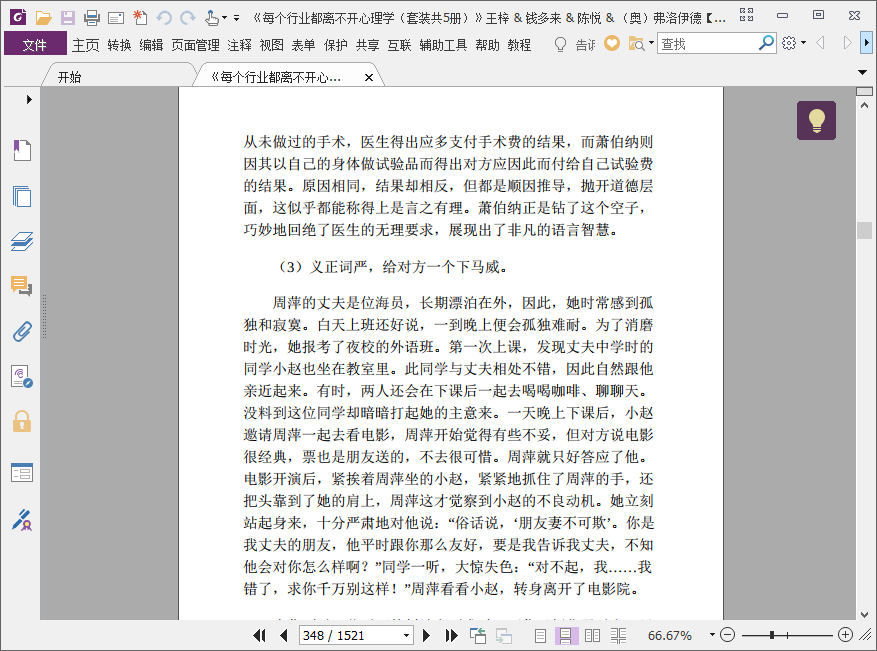Show the Attachments paperclip panel
Viewport: 877px width, 651px height.
[x=21, y=331]
